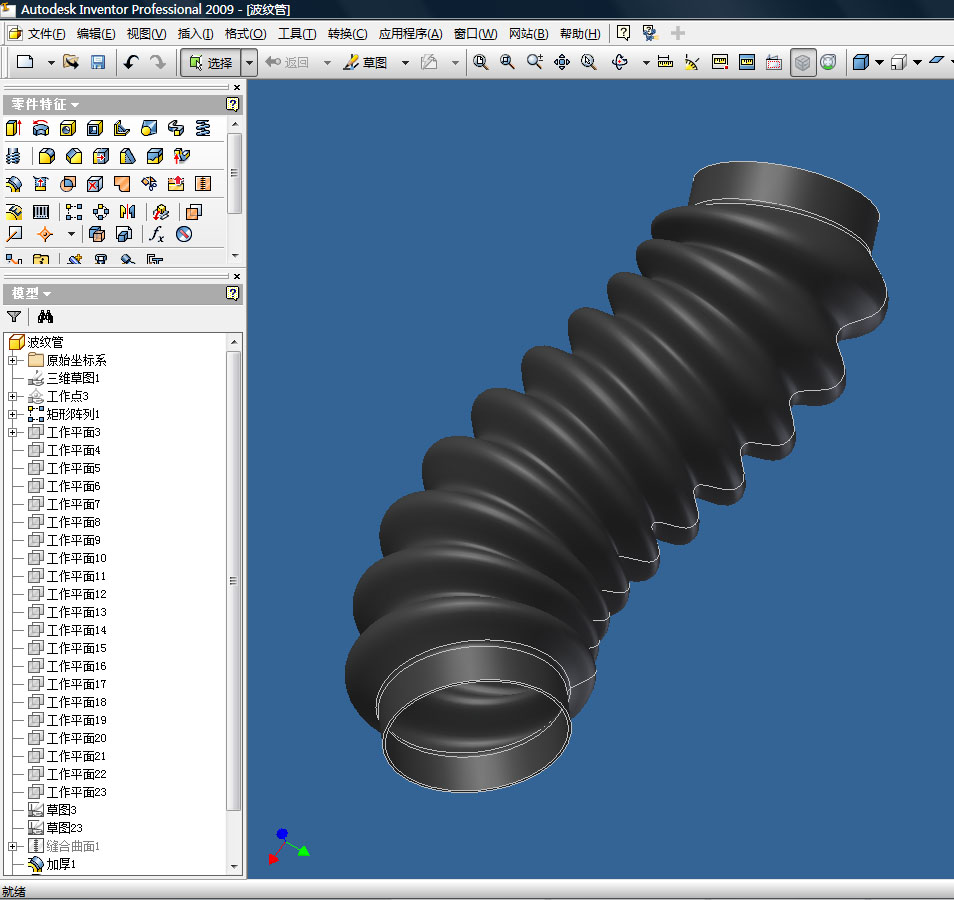The width and height of the screenshot is (954, 900).
Task: Select the Loft feature tool
Action: click(149, 128)
